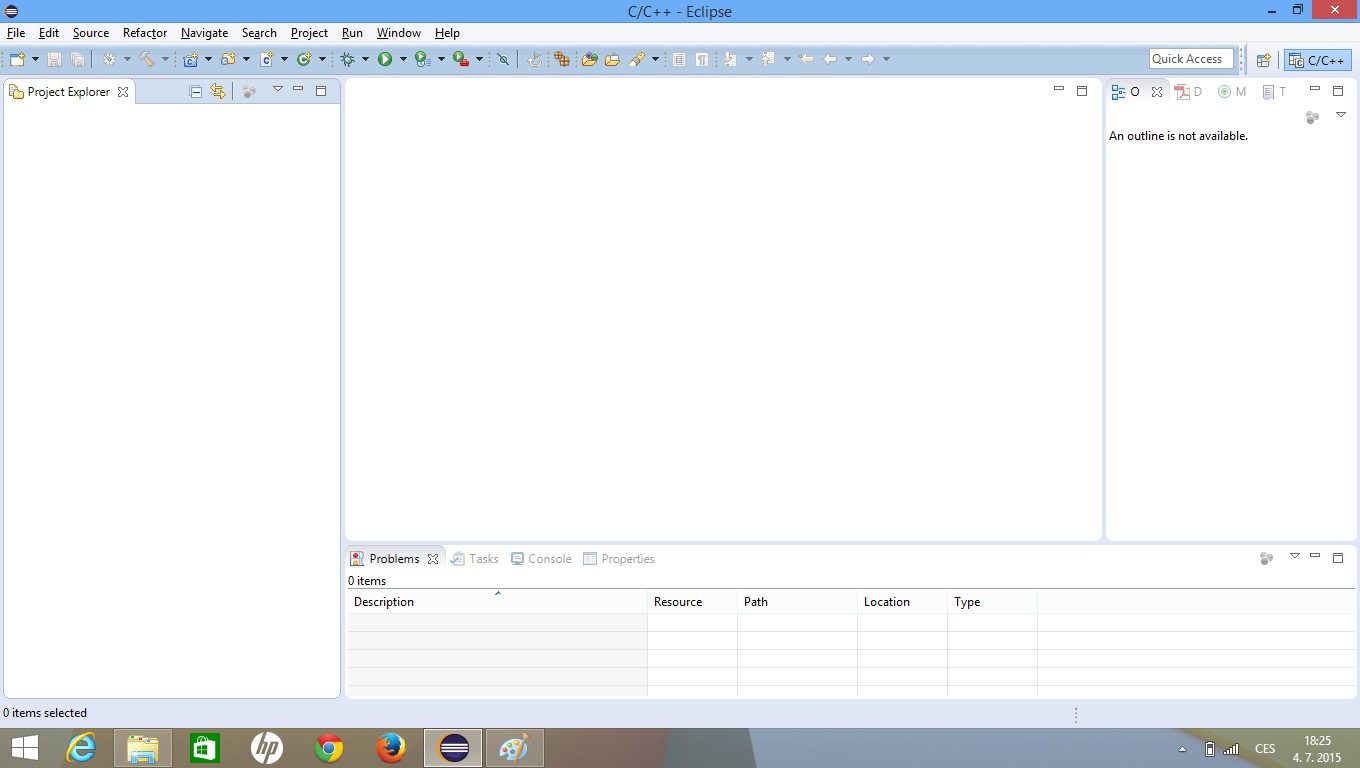Click the green Run button icon
This screenshot has height=768, width=1360.
(385, 60)
